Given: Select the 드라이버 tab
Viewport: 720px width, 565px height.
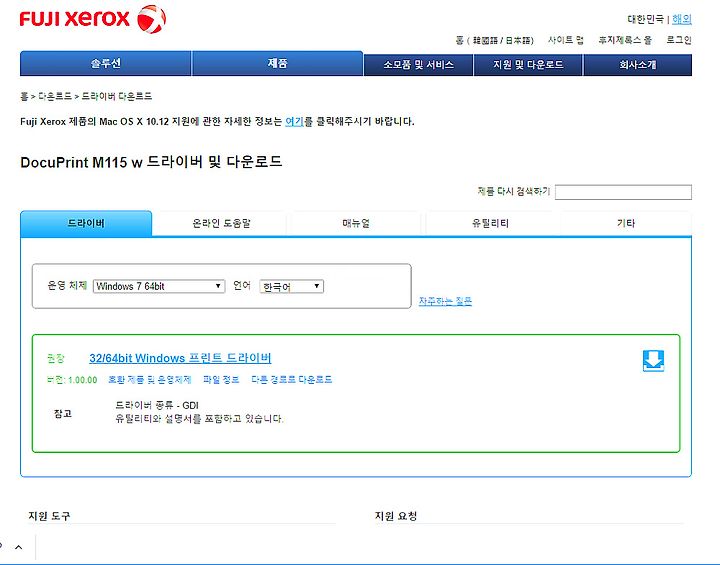Looking at the screenshot, I should [x=86, y=223].
